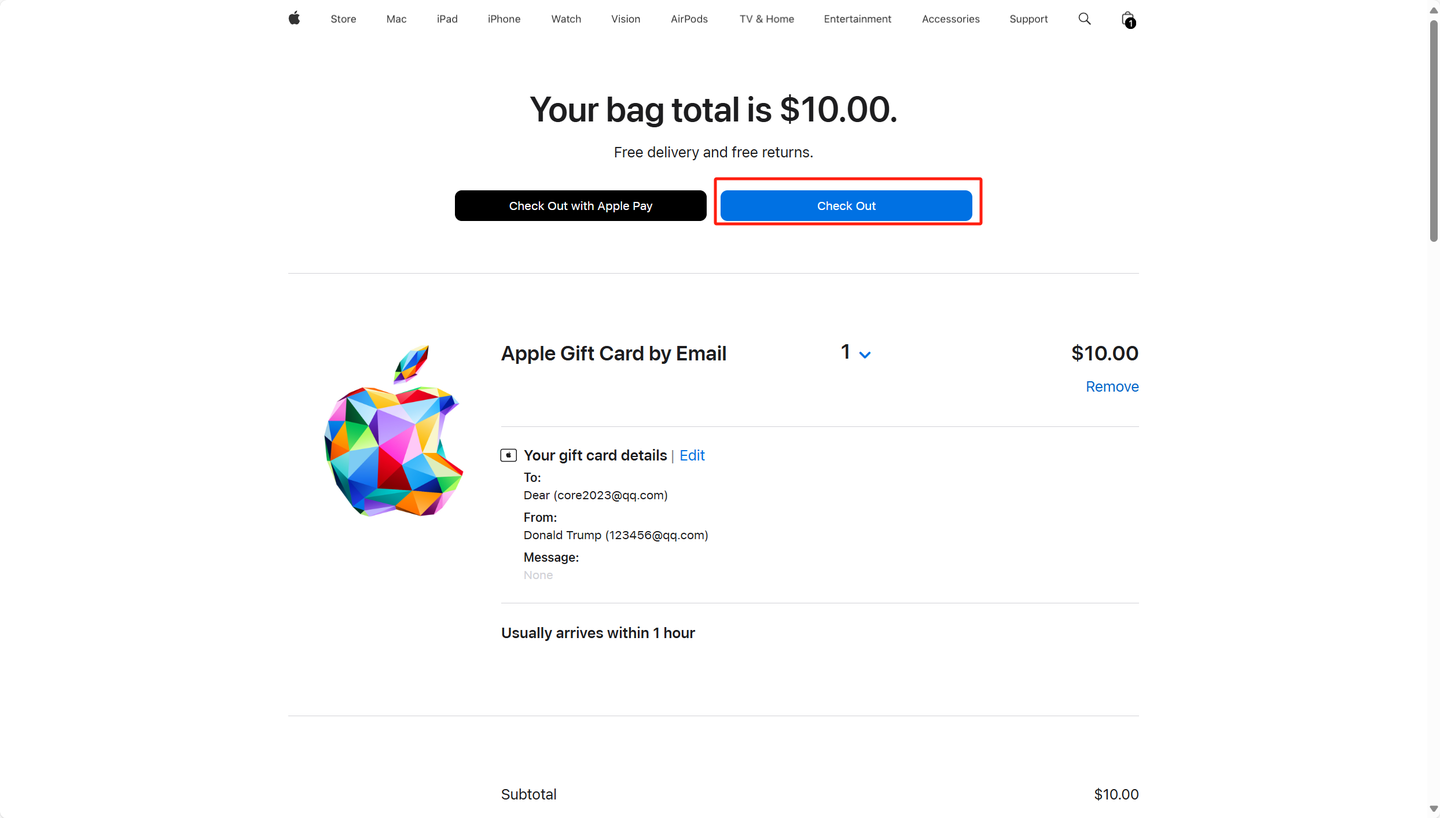Select the AirPods menu item
This screenshot has height=818, width=1440.
tap(689, 19)
